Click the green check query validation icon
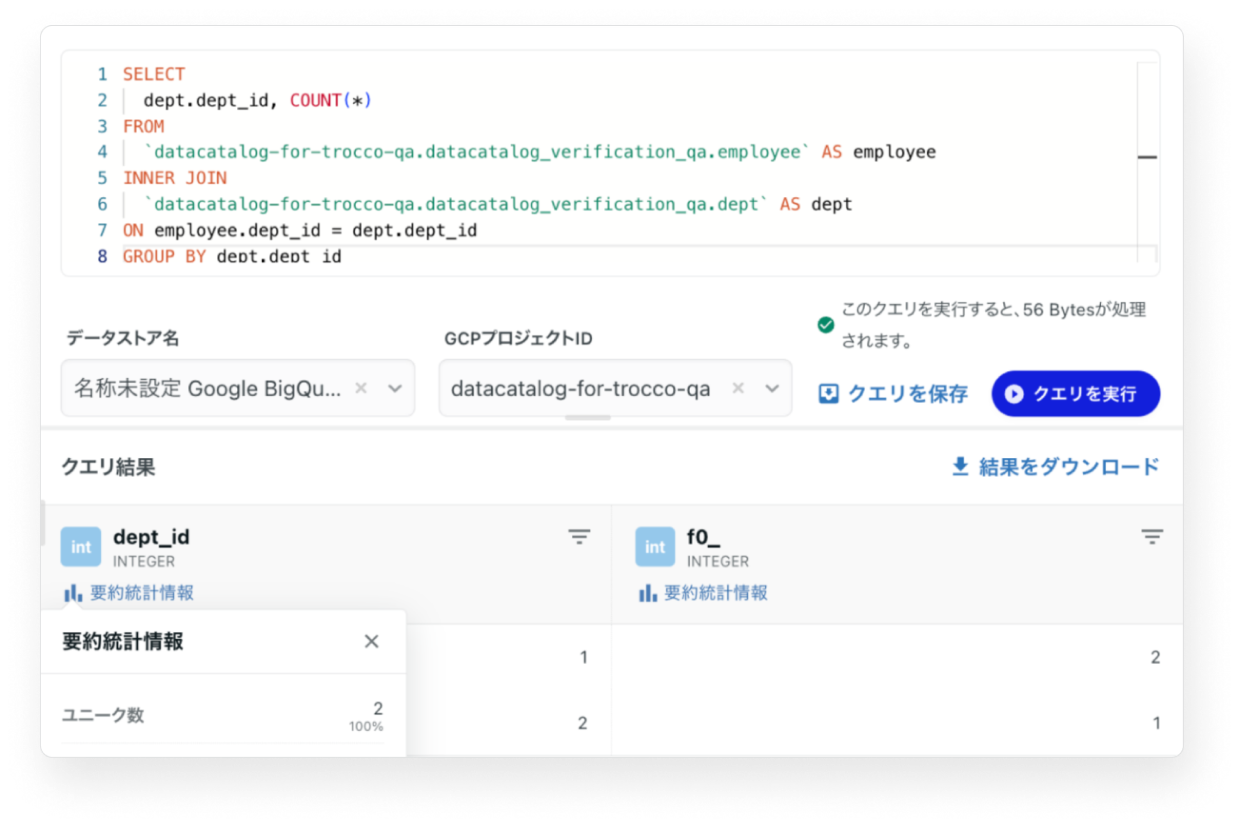 pyautogui.click(x=825, y=325)
